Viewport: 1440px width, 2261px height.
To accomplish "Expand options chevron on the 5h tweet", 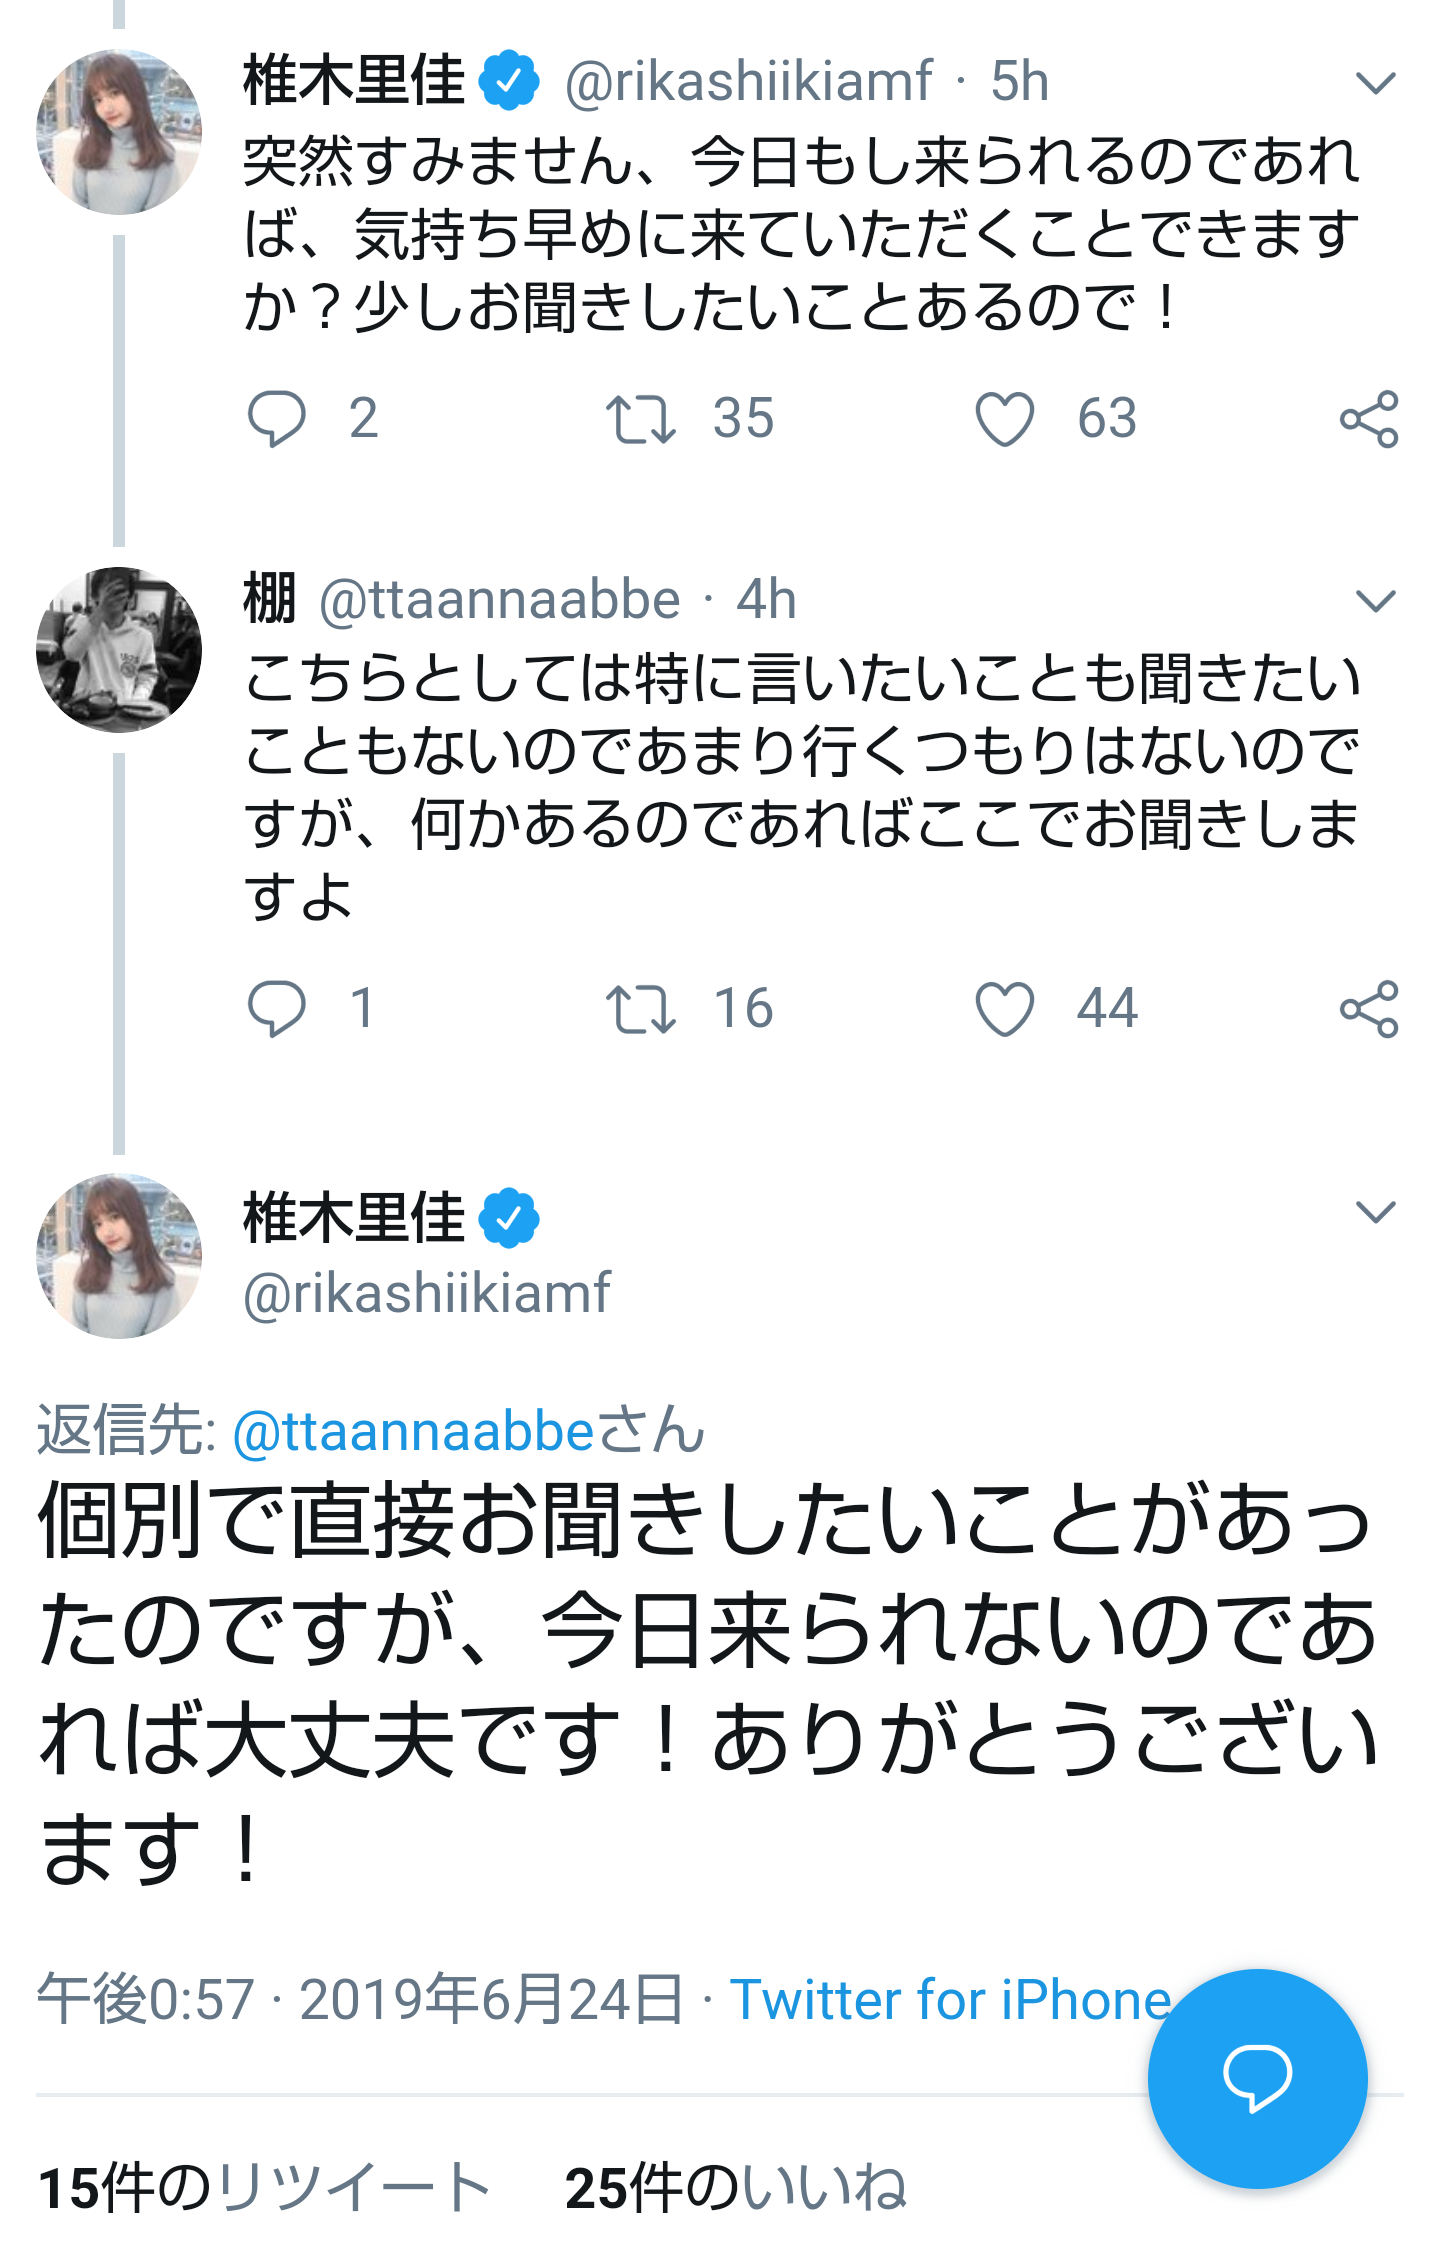I will pos(1375,83).
